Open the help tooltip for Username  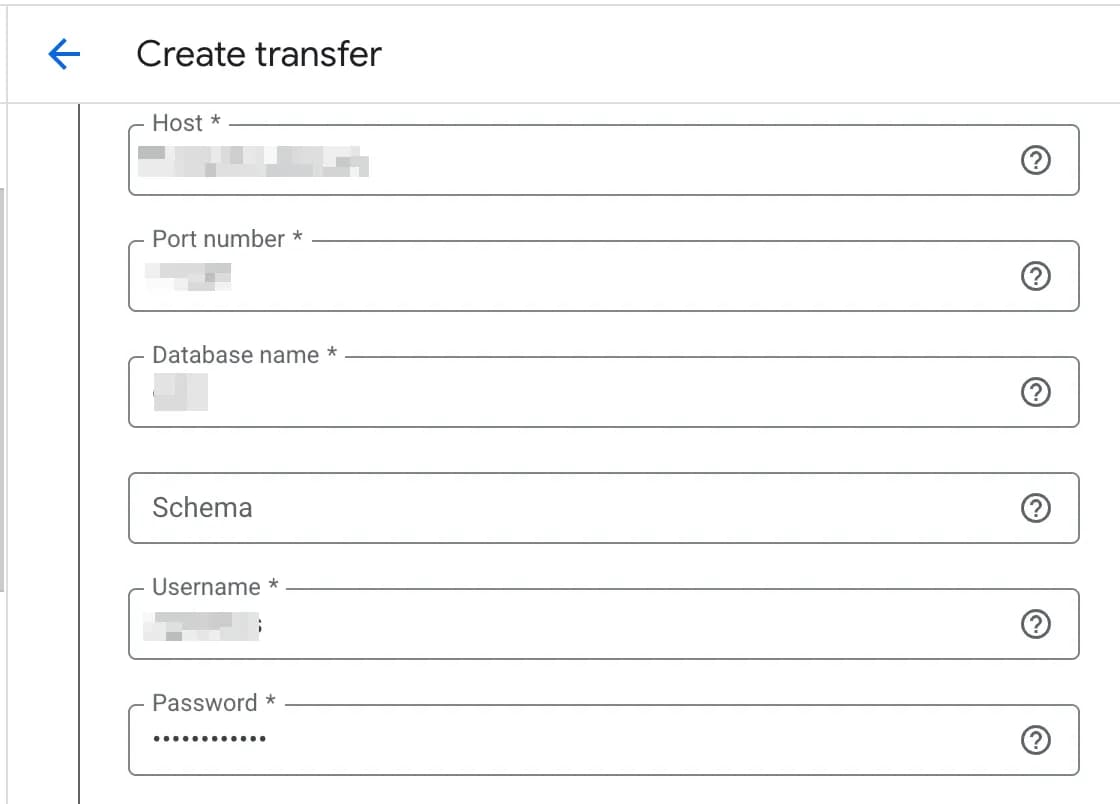pos(1036,624)
